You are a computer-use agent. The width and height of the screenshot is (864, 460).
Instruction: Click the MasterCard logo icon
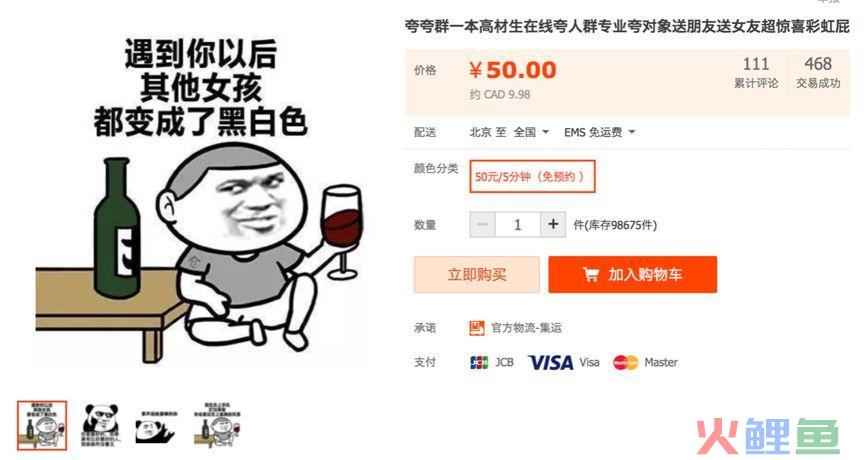point(625,362)
